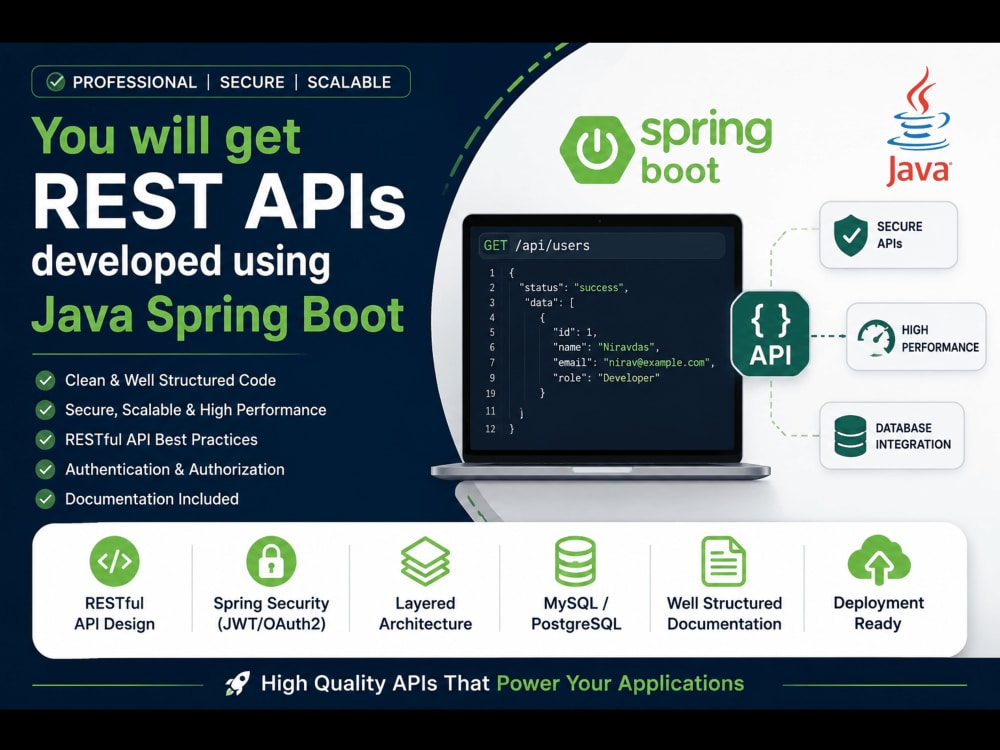1000x750 pixels.
Task: Click the check next to Clean & Well Structured Code
Action: point(45,381)
